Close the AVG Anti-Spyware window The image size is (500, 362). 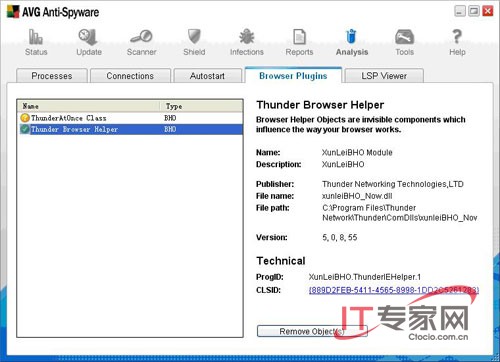488,11
